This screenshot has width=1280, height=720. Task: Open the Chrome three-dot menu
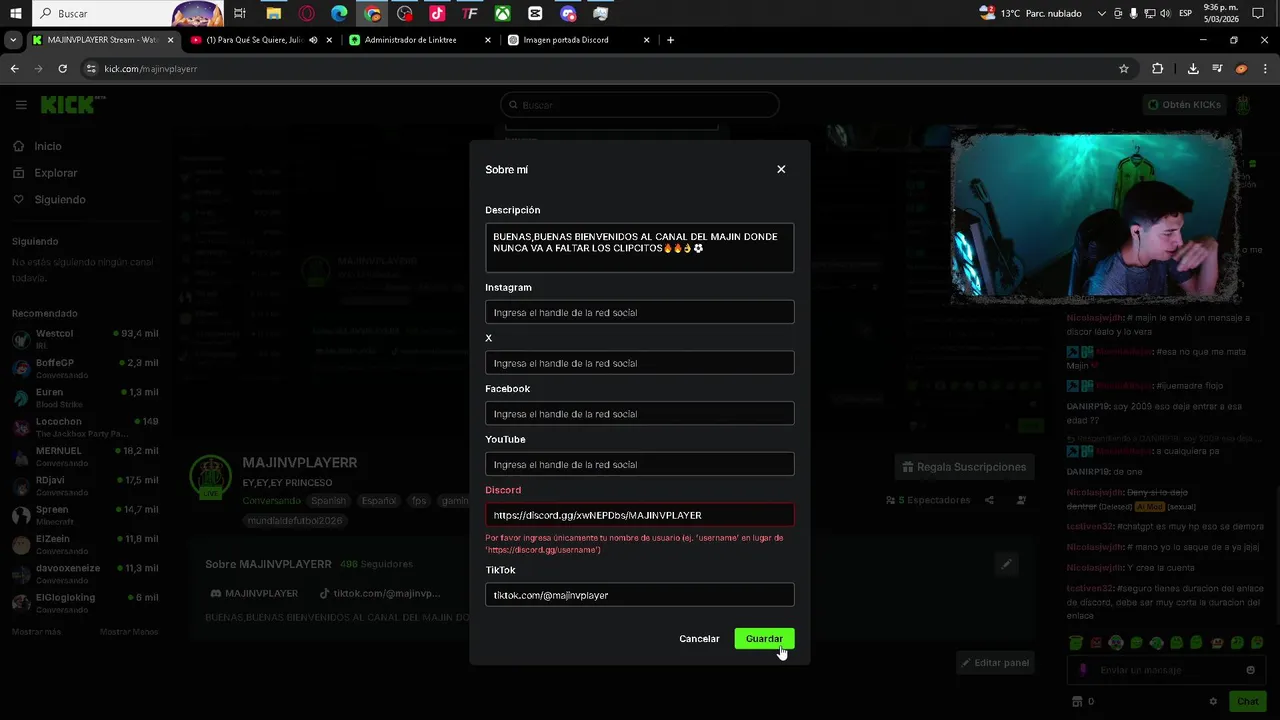tap(1266, 69)
